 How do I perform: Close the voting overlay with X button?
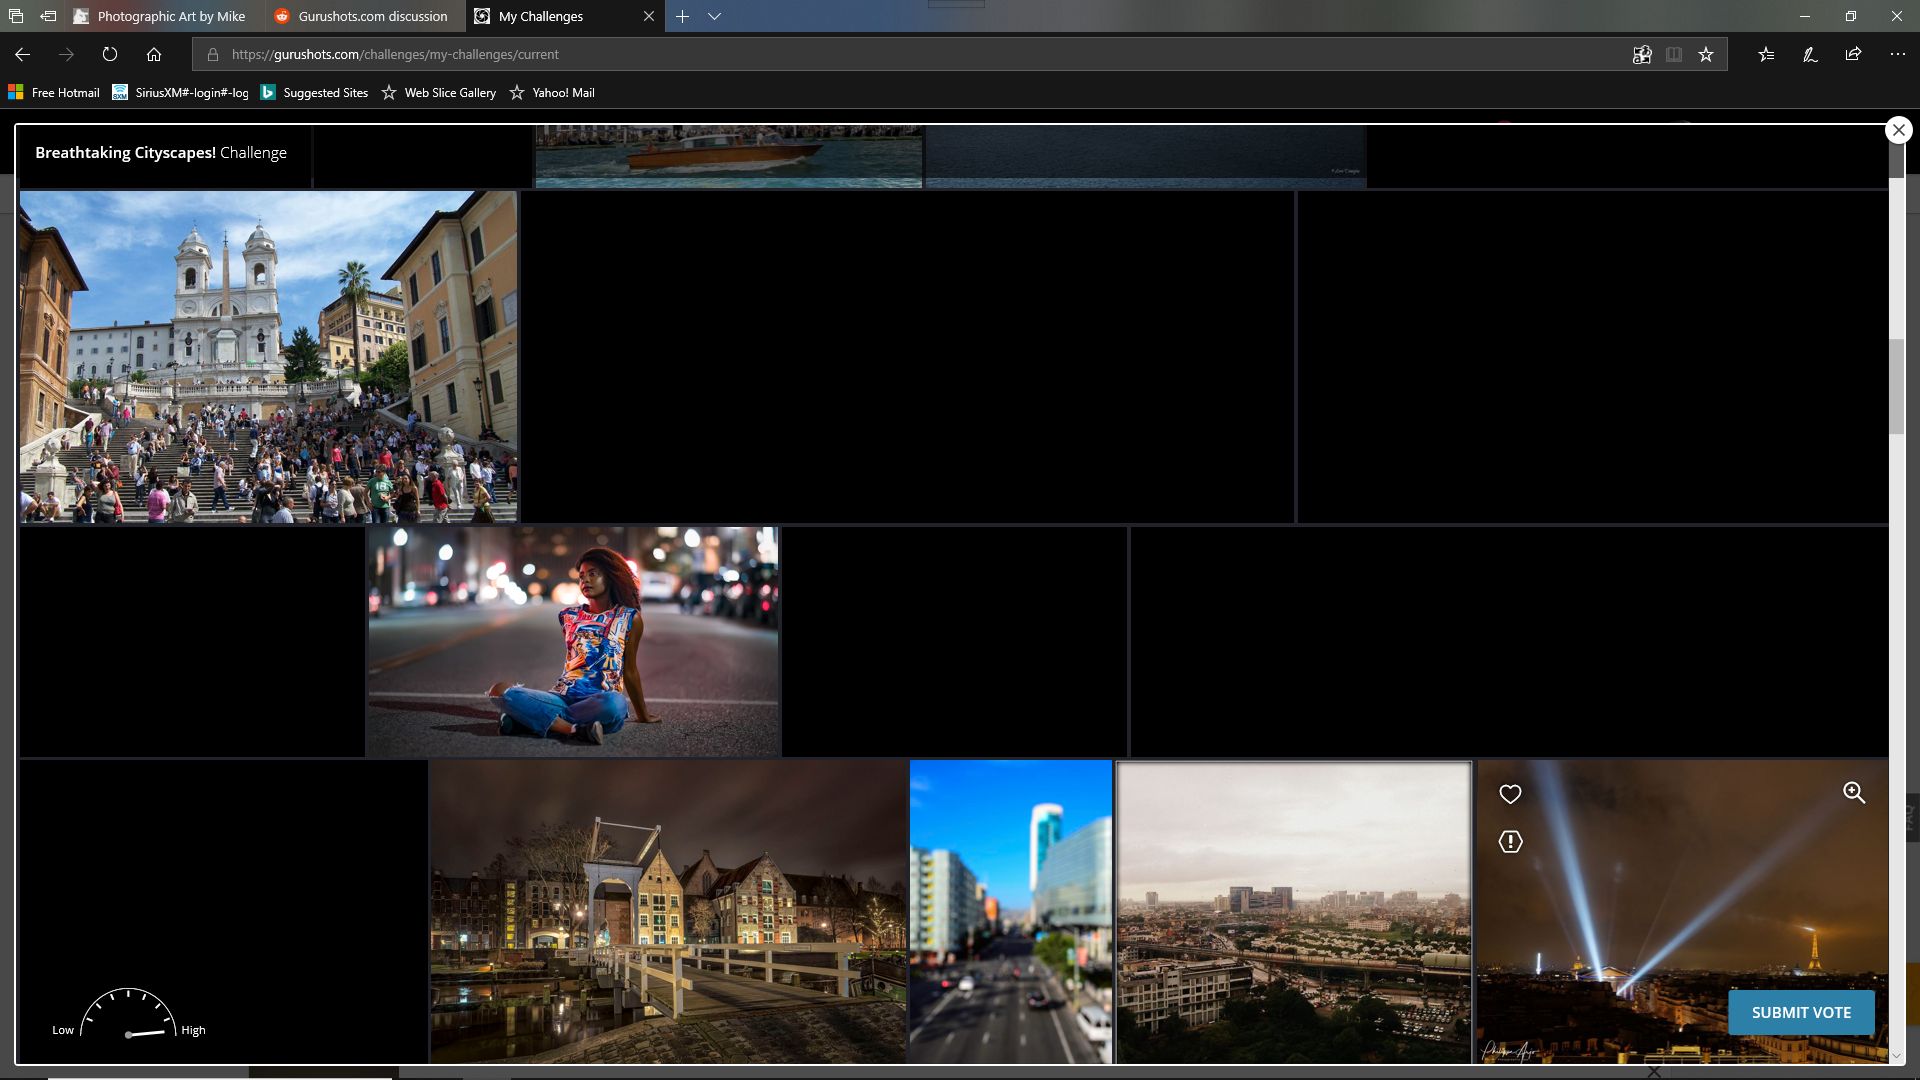[1898, 130]
